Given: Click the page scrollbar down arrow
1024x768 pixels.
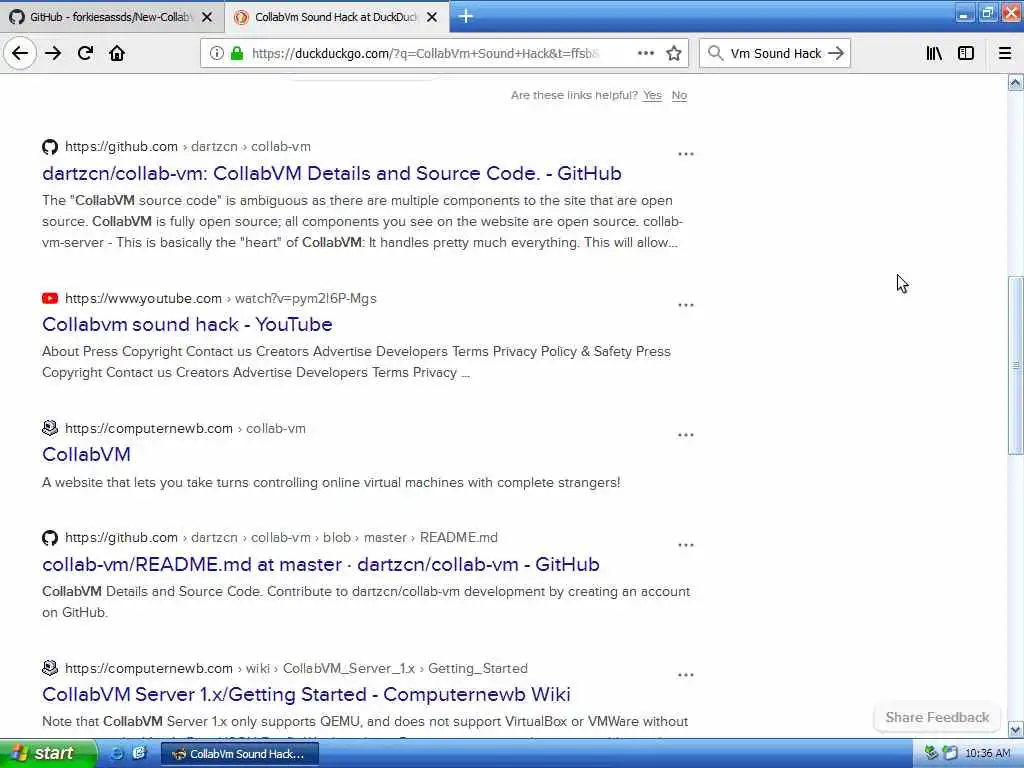Looking at the screenshot, I should pos(1016,729).
